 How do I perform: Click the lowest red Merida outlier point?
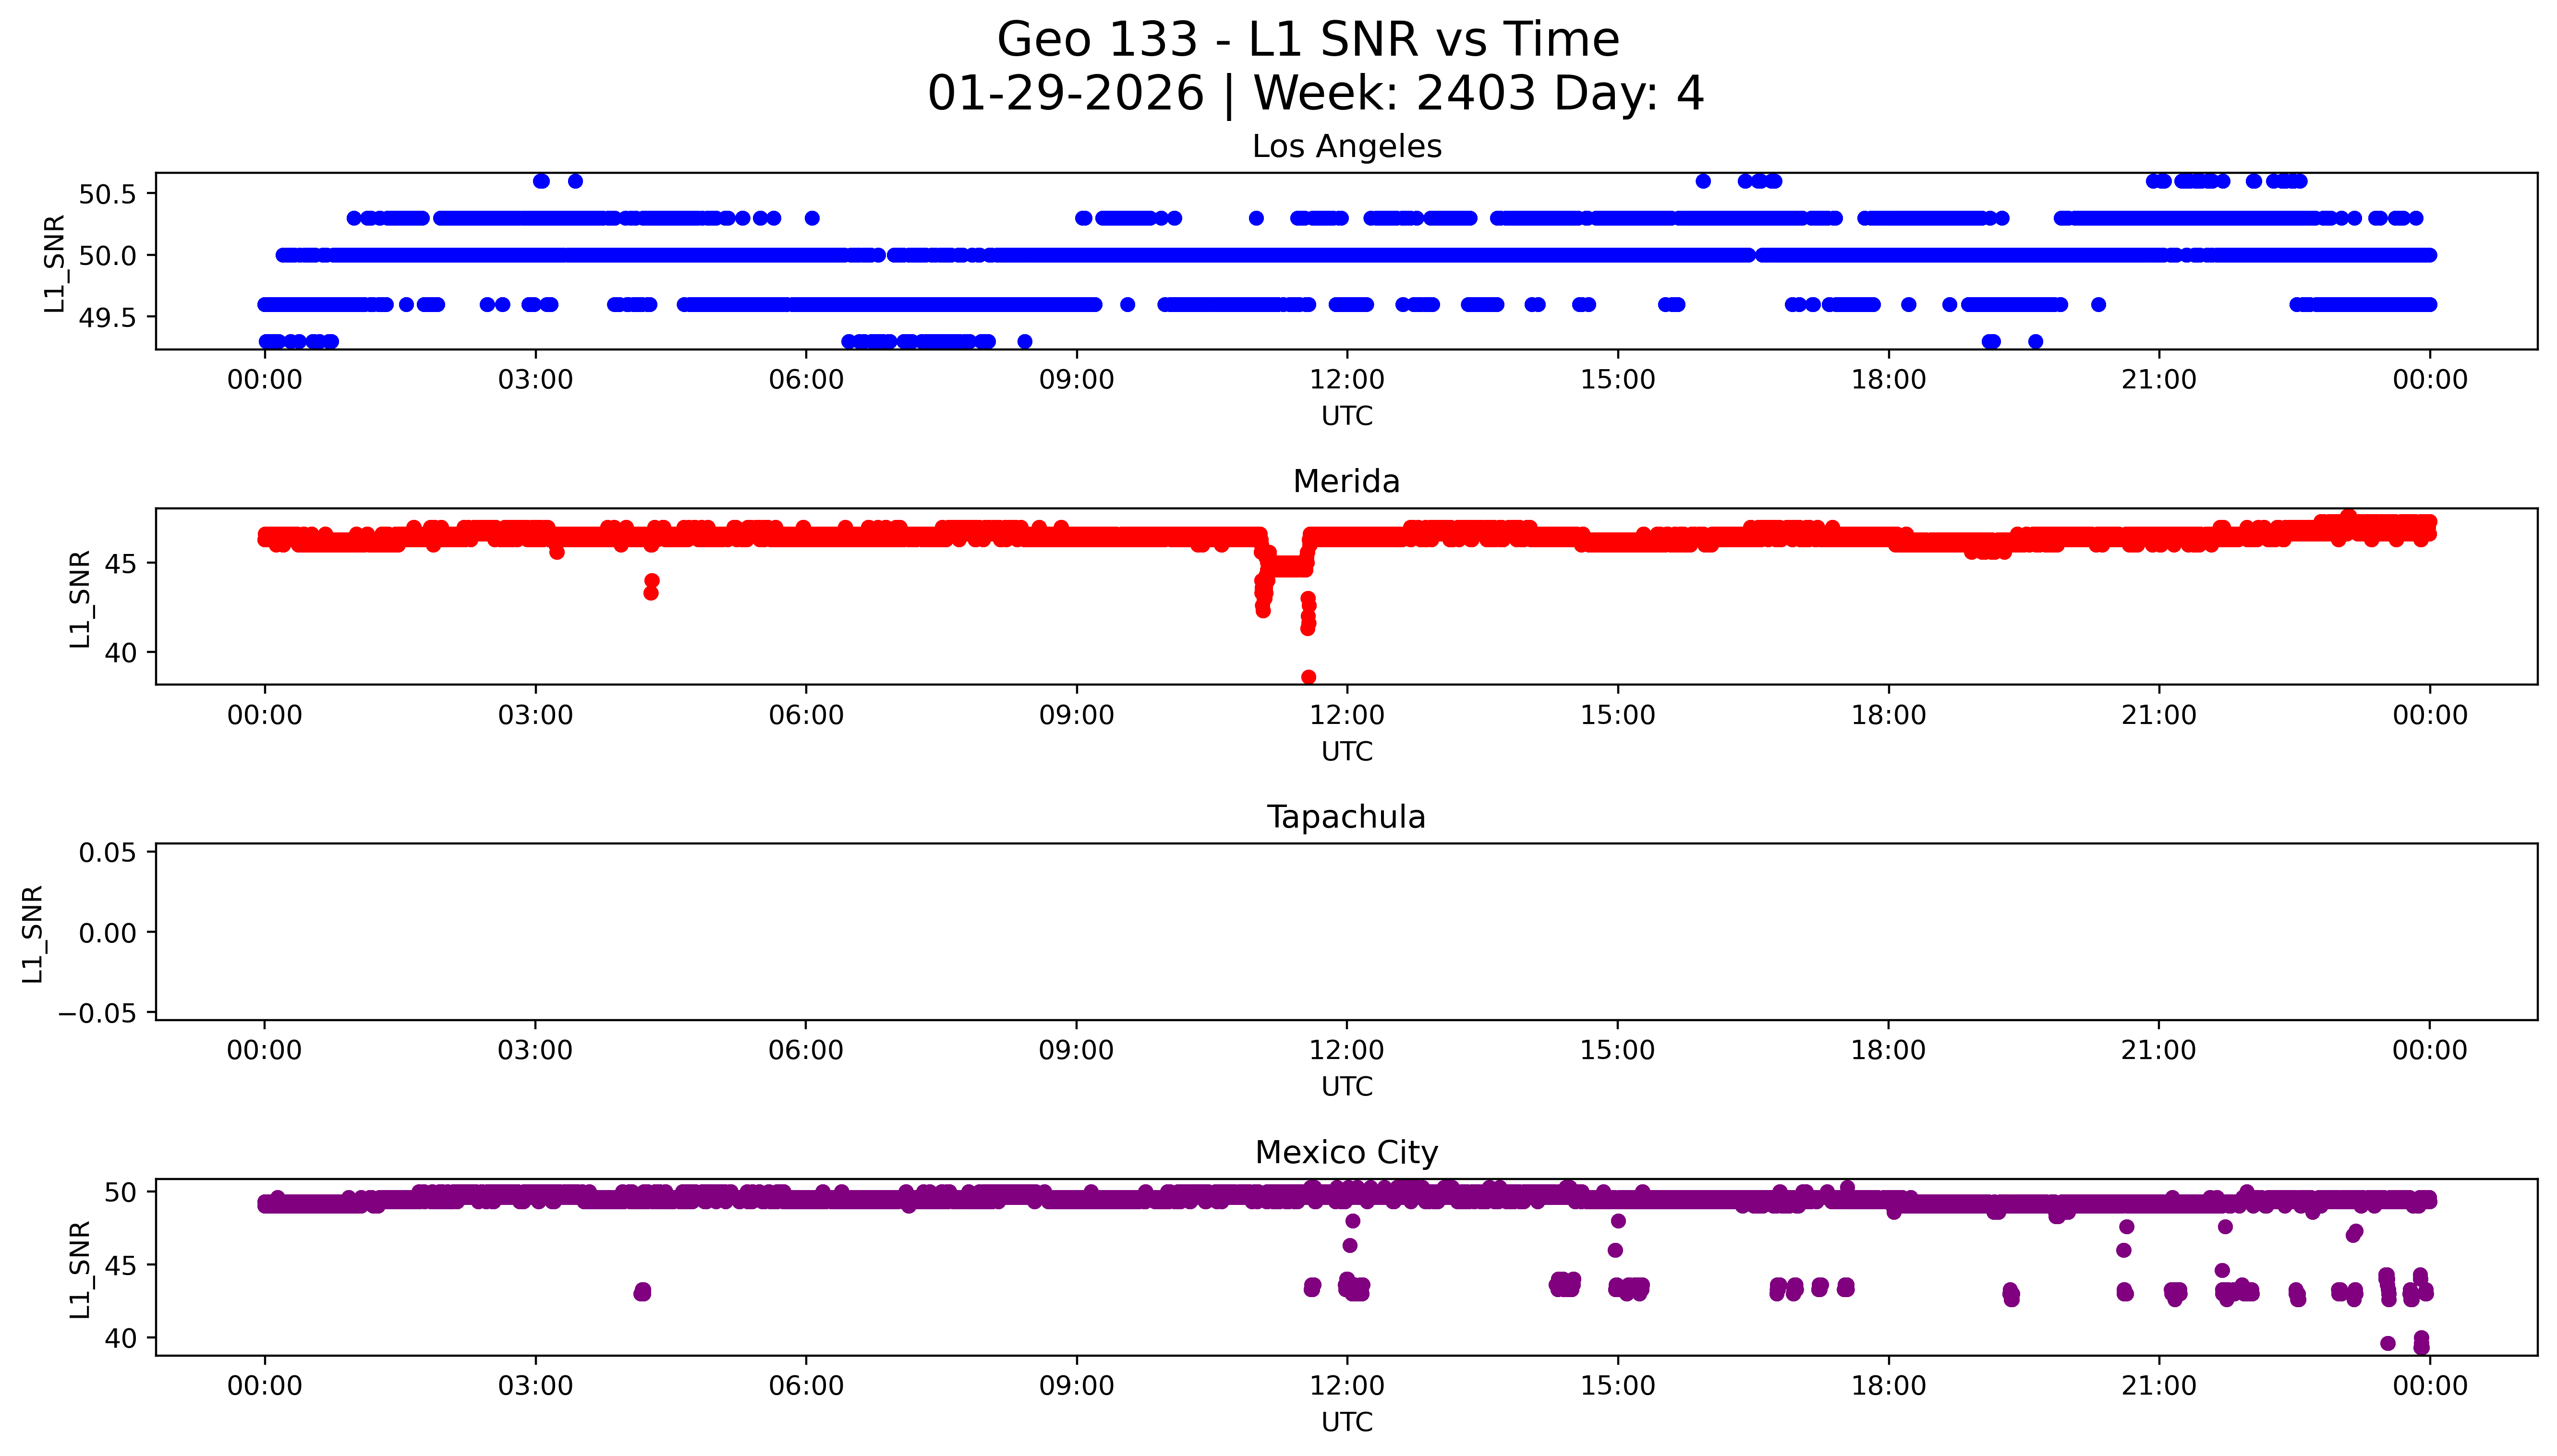tap(1308, 677)
